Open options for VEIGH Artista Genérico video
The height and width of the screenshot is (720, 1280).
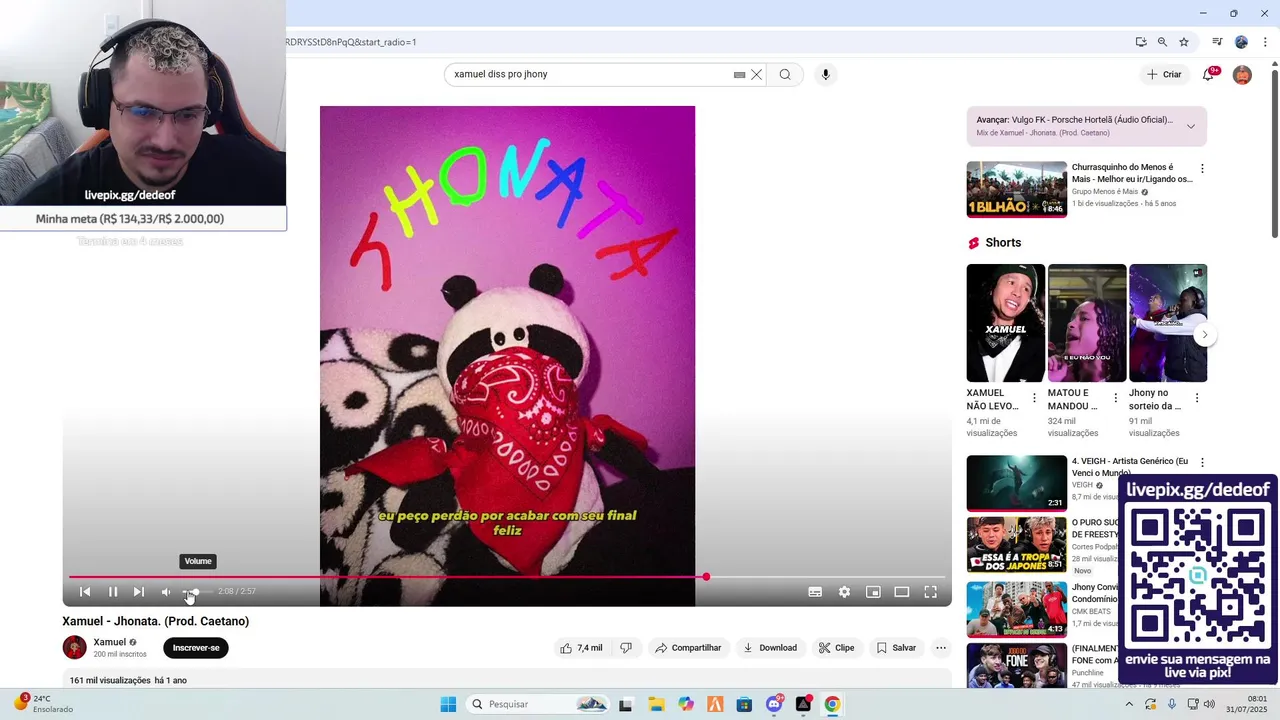click(1202, 463)
